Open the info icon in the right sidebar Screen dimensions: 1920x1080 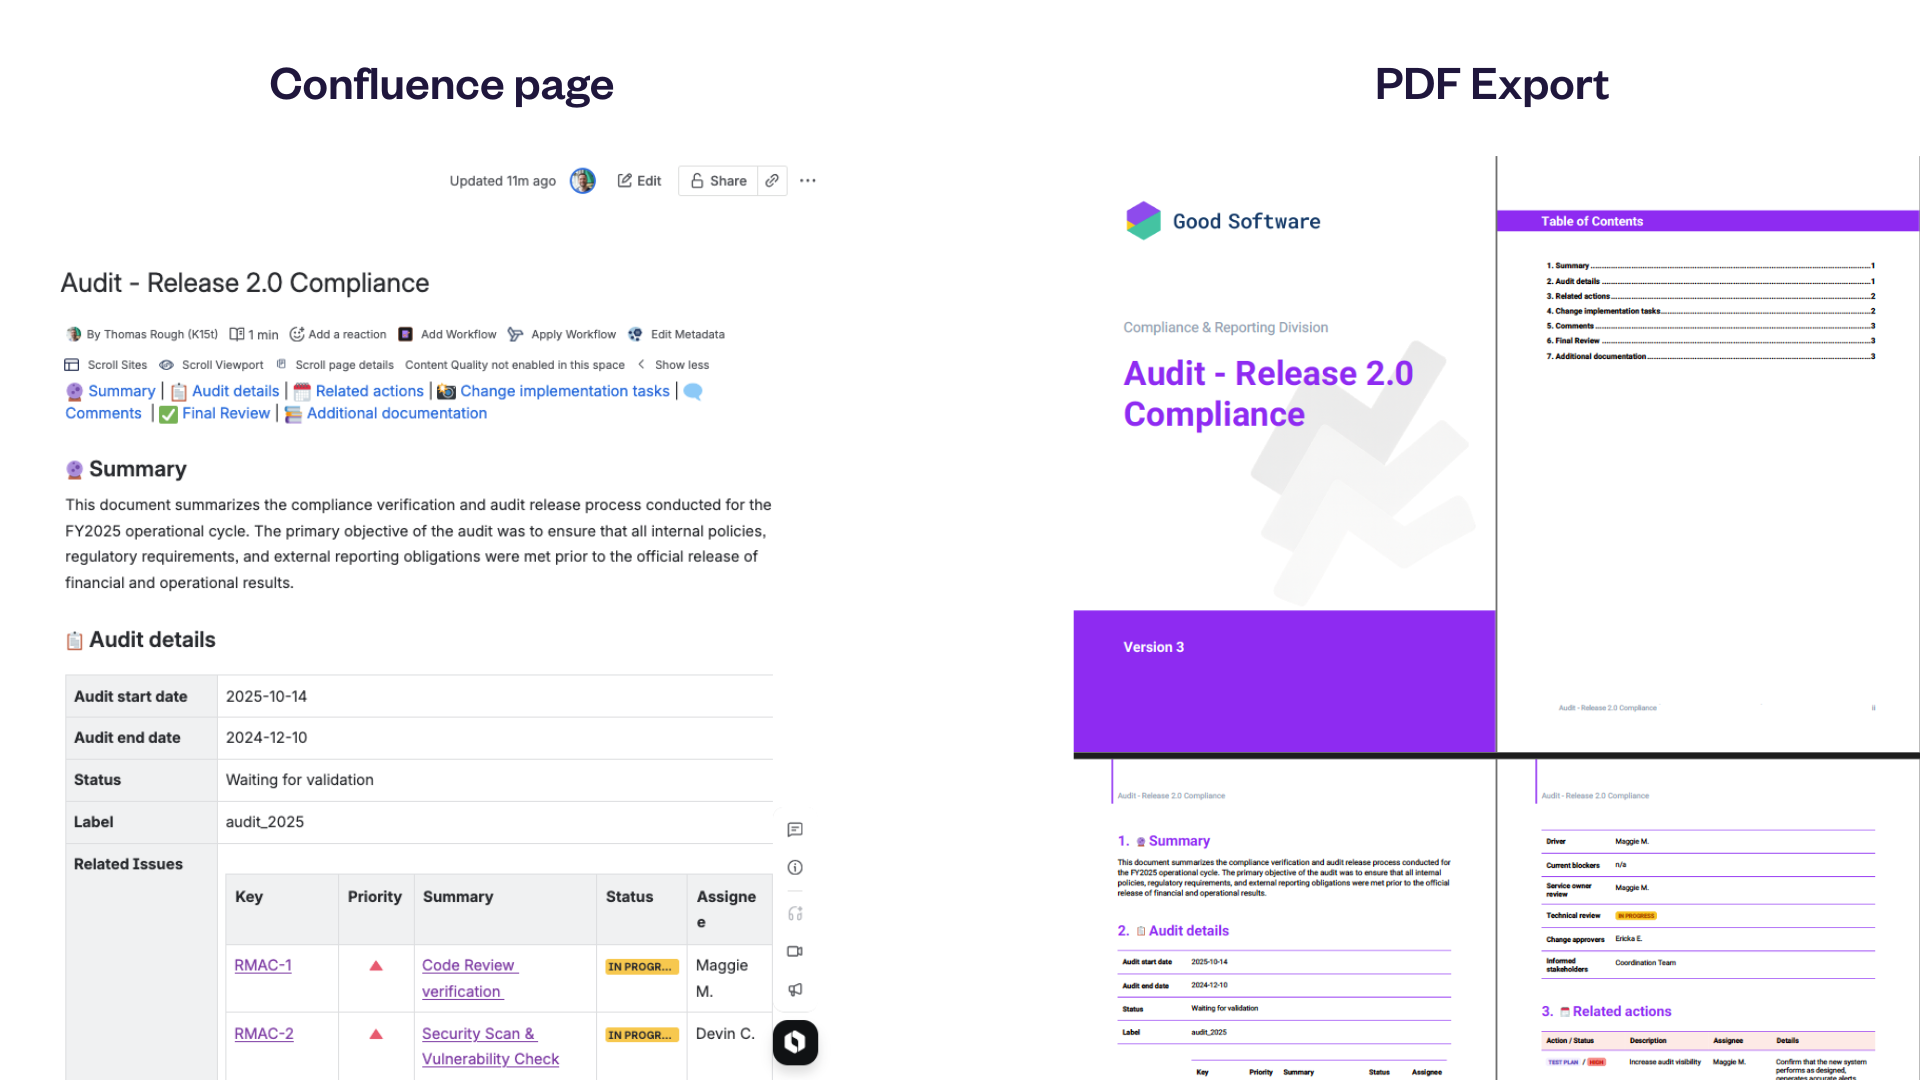click(795, 867)
